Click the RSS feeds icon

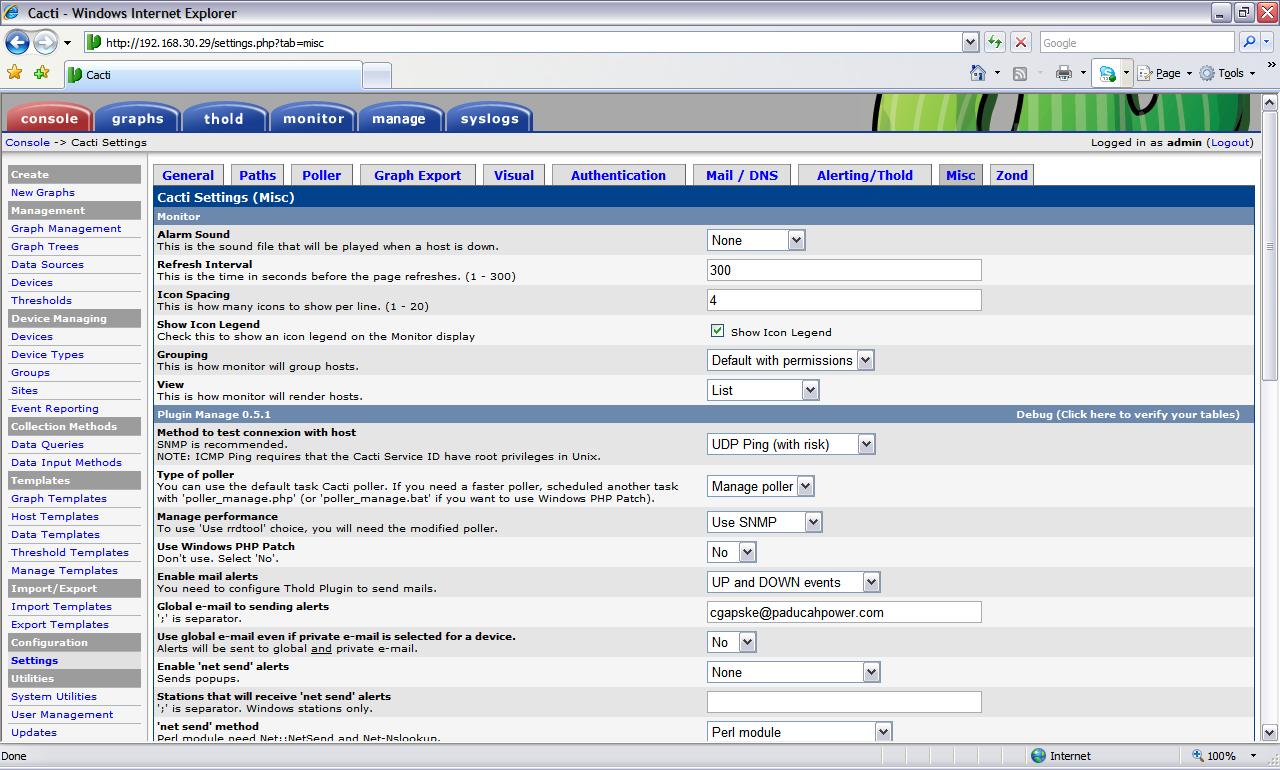point(1020,73)
